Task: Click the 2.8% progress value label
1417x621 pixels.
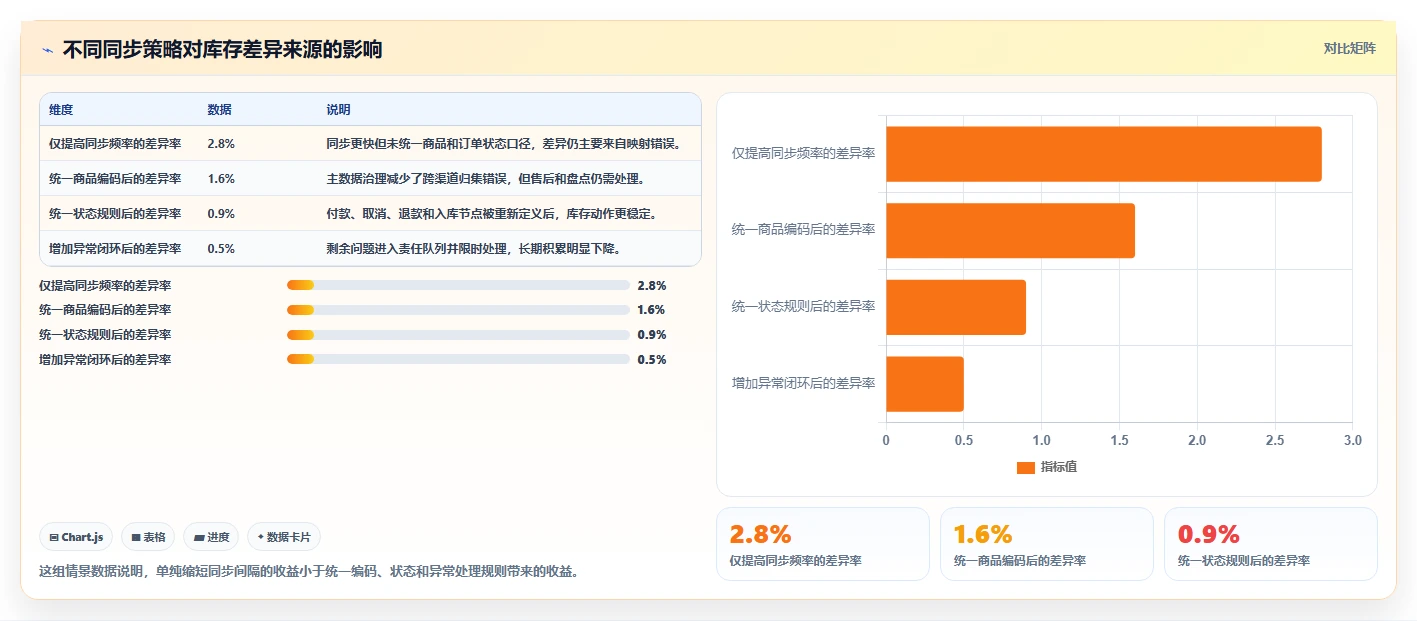Action: coord(652,285)
